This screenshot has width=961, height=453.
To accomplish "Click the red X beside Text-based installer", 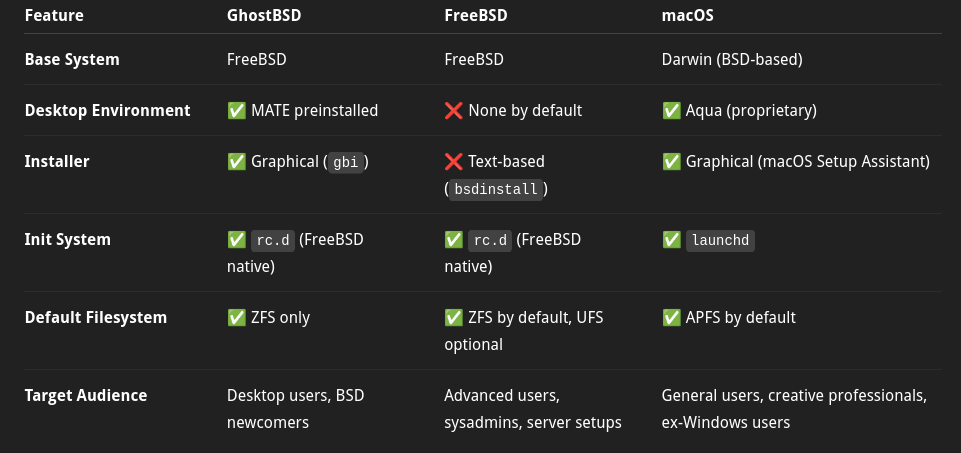I will [x=454, y=162].
